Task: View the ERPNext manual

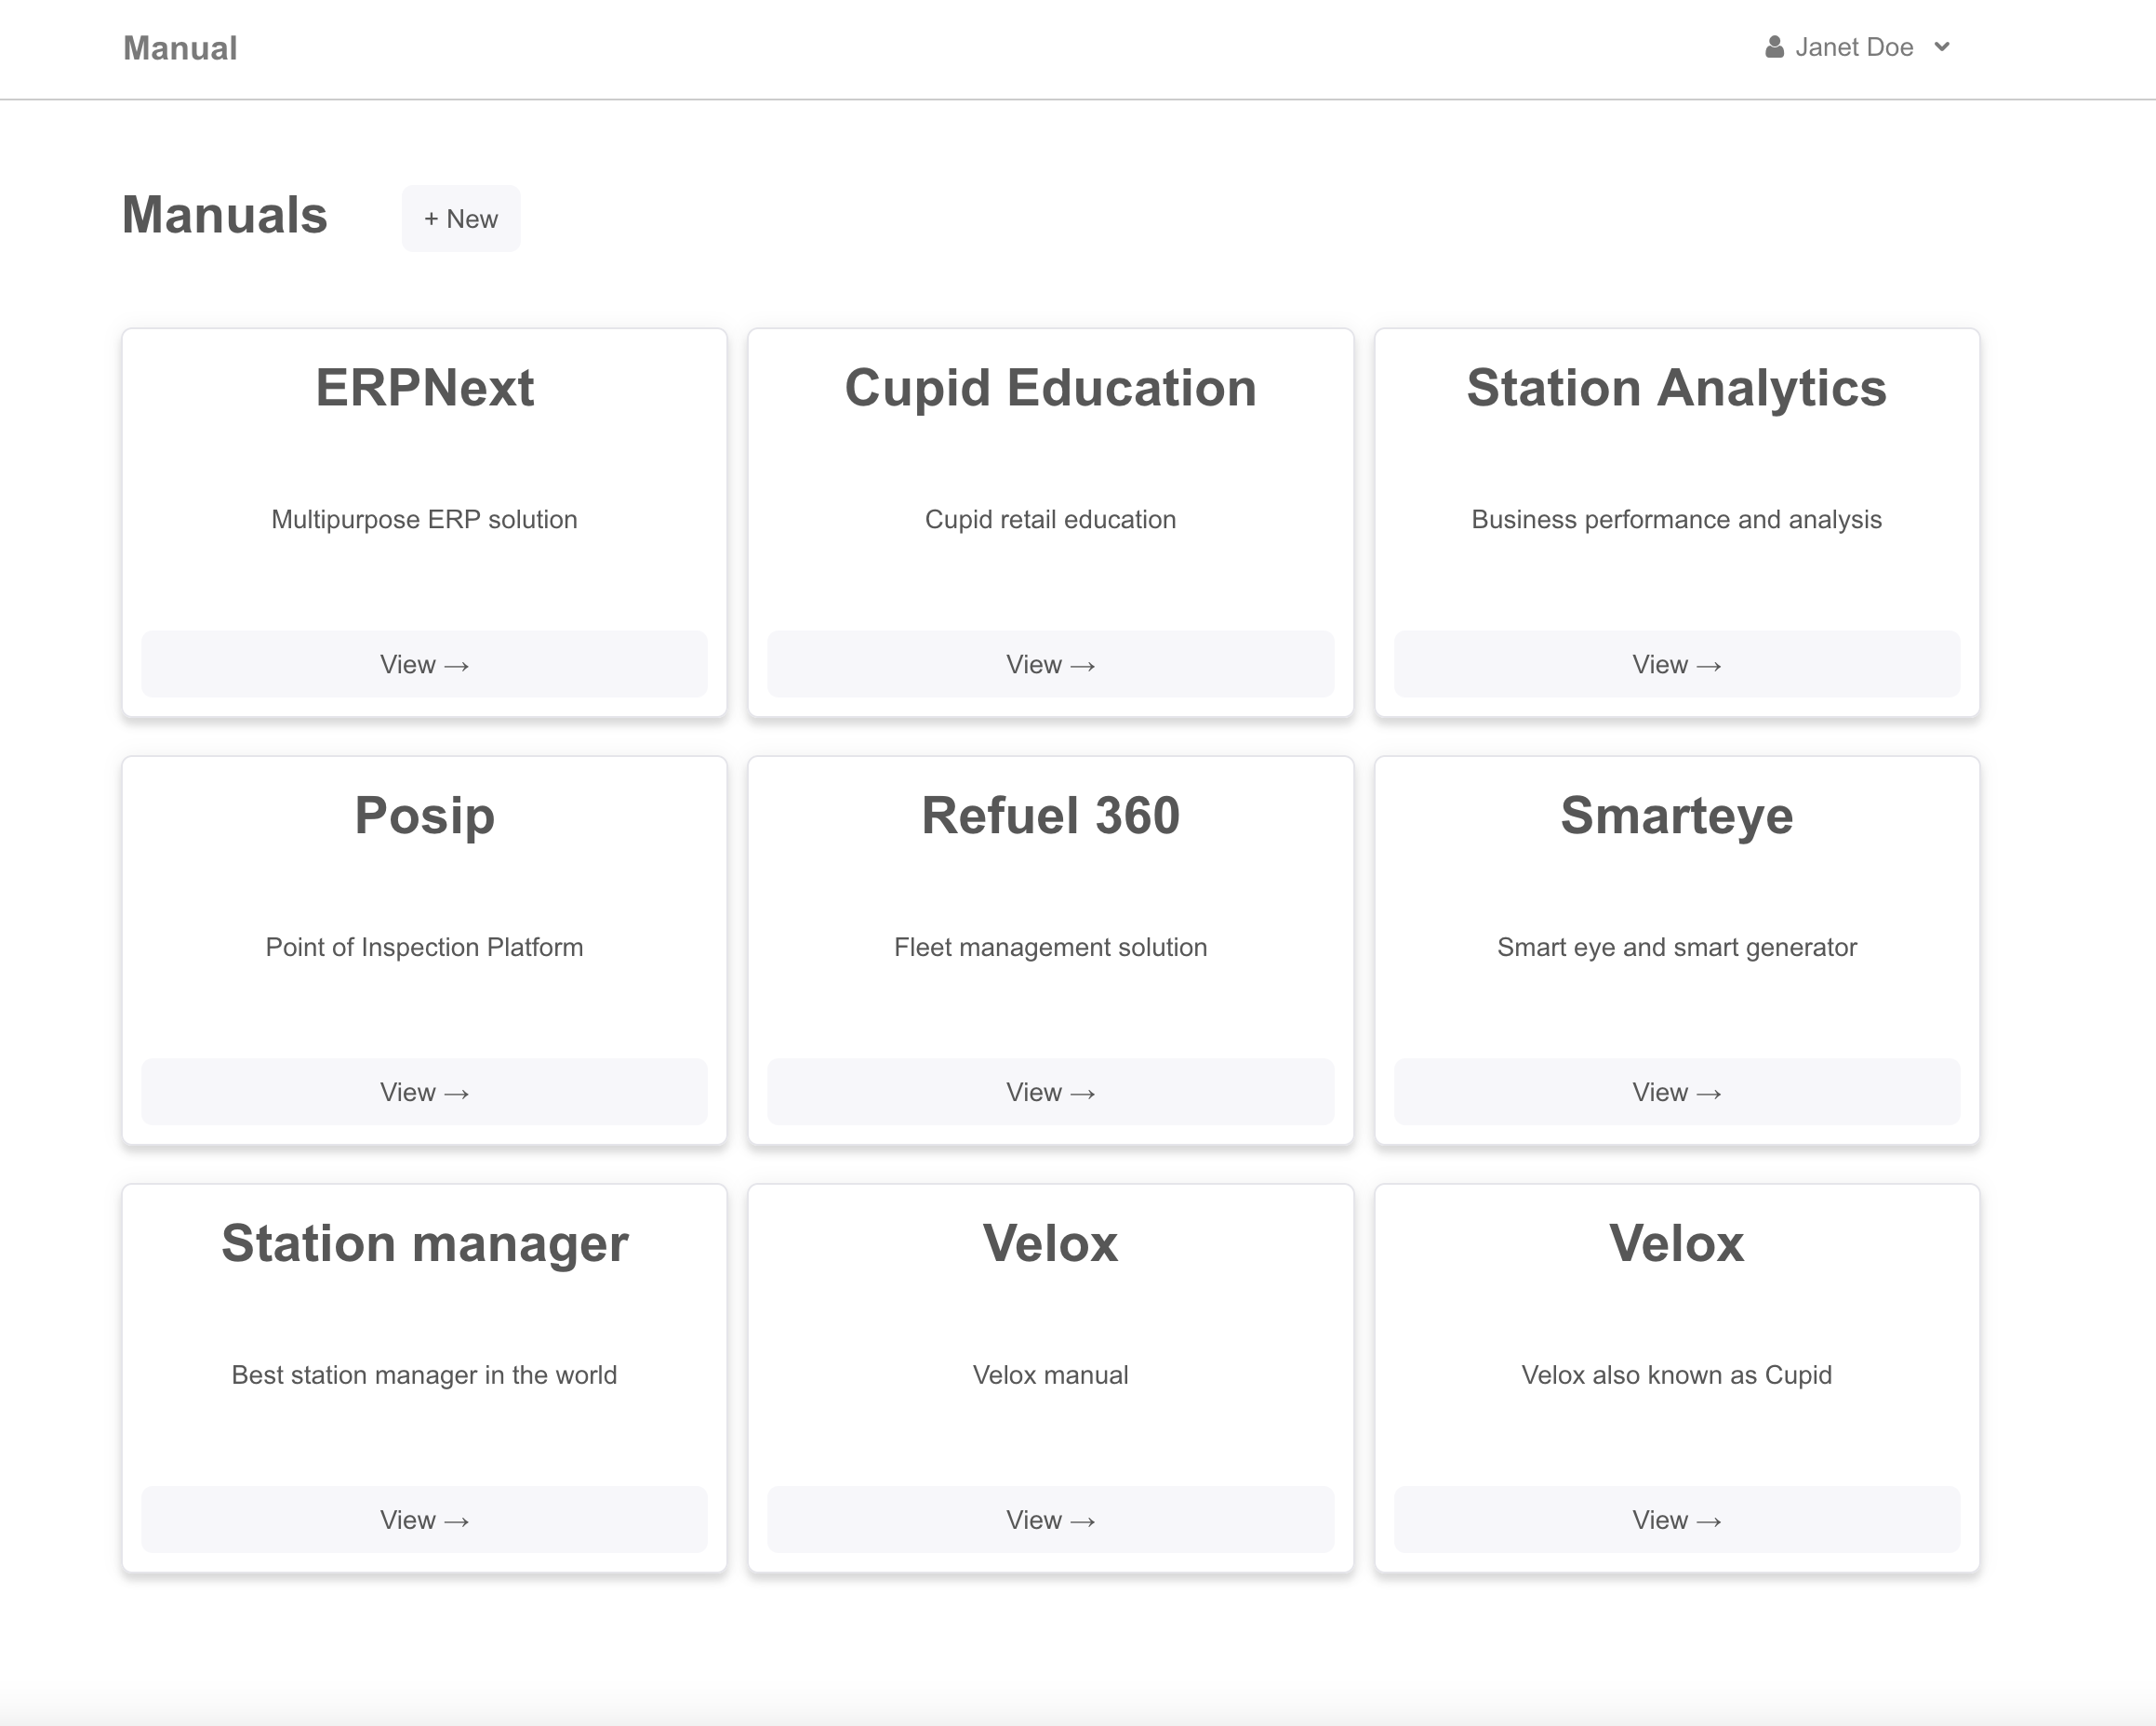Action: (424, 664)
